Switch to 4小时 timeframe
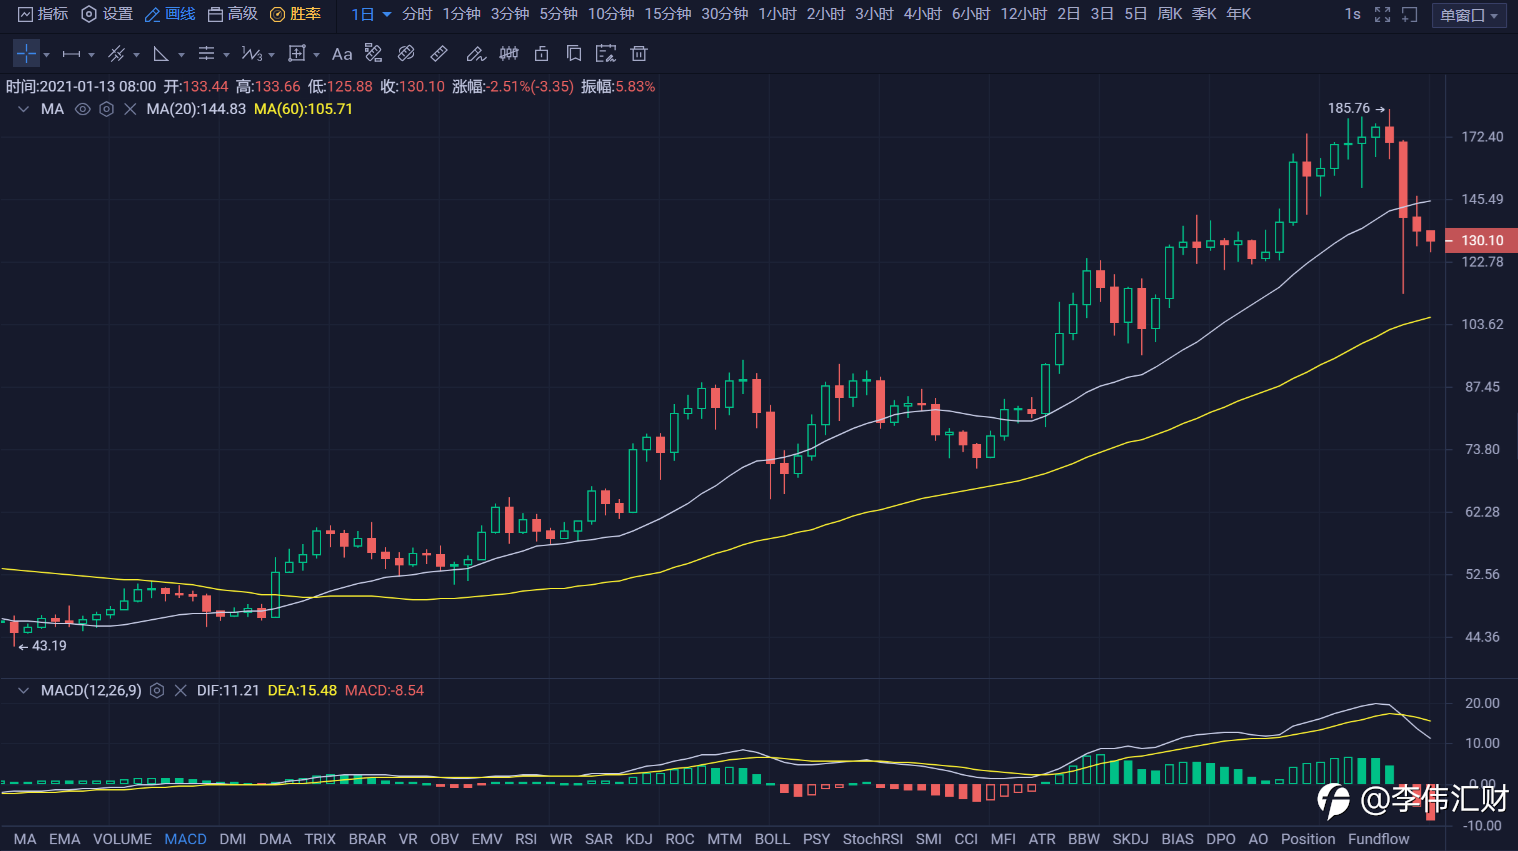This screenshot has height=851, width=1518. (x=923, y=14)
